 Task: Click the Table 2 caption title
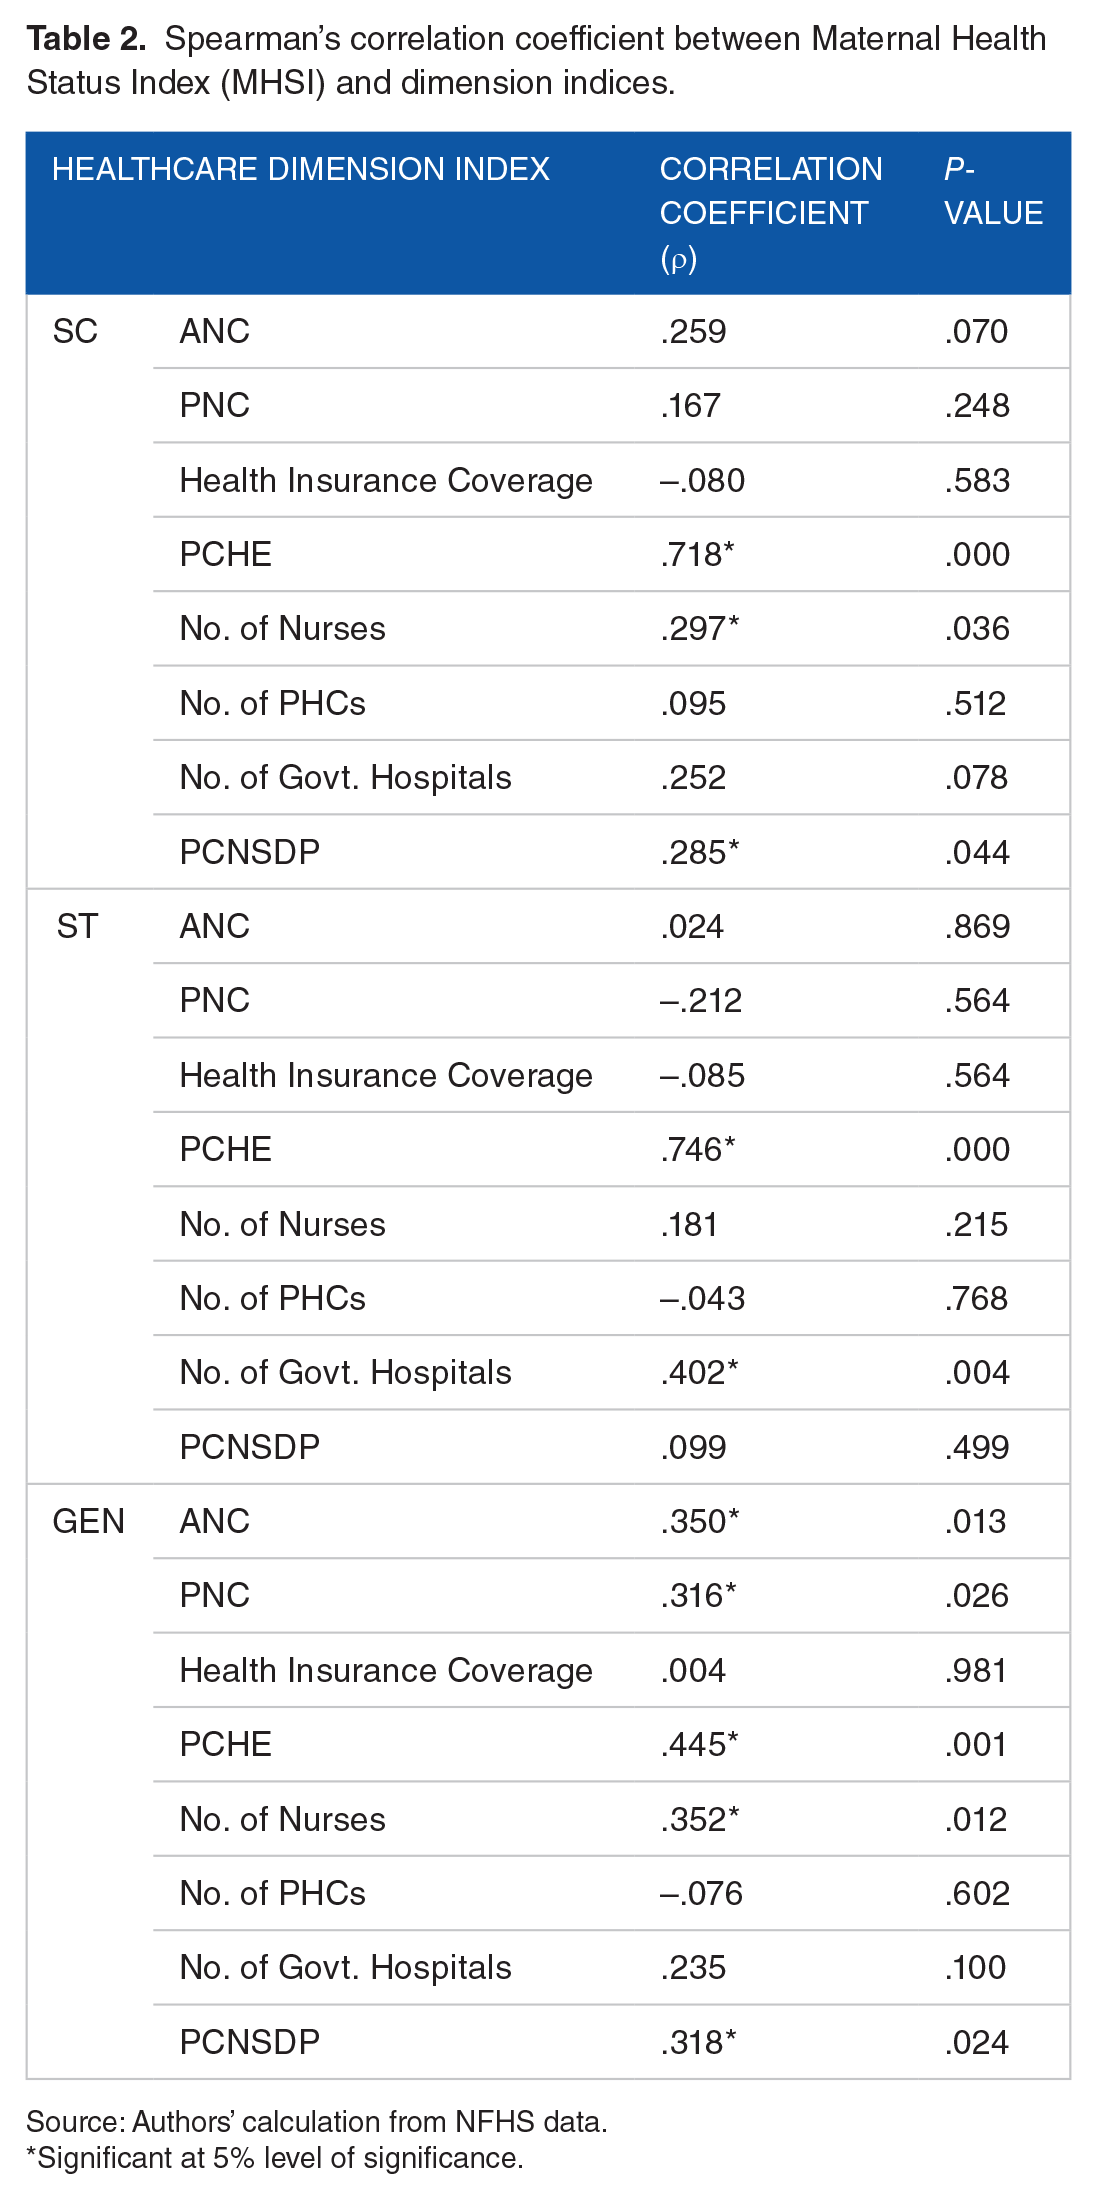tap(536, 60)
